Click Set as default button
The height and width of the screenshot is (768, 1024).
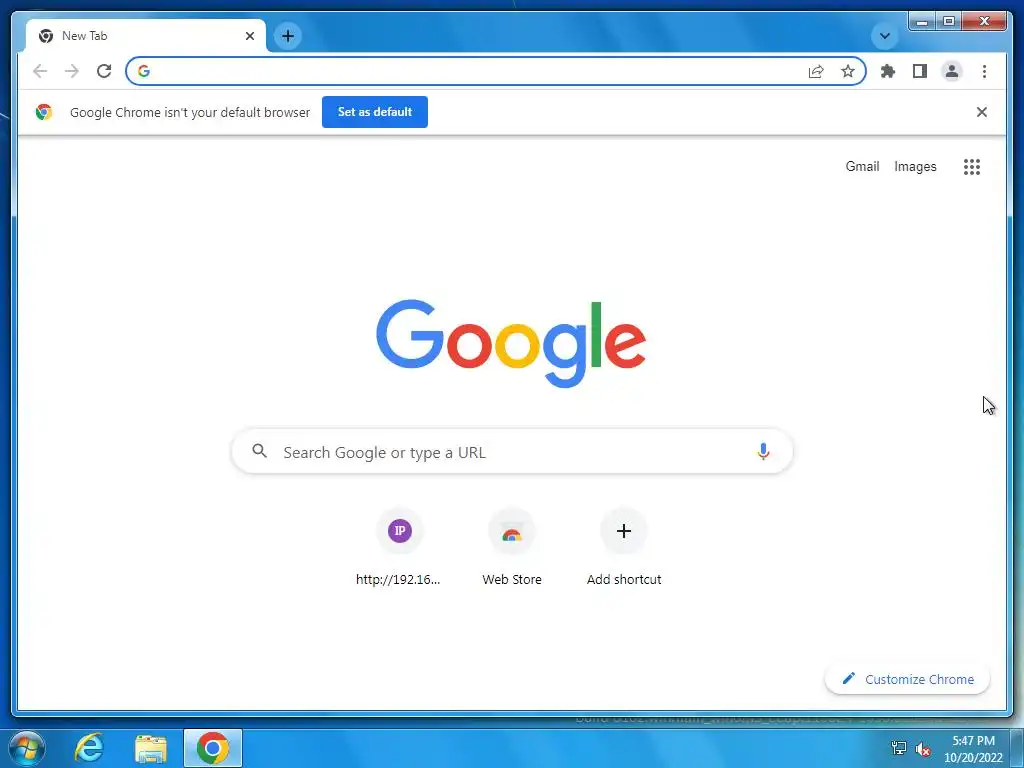coord(375,112)
